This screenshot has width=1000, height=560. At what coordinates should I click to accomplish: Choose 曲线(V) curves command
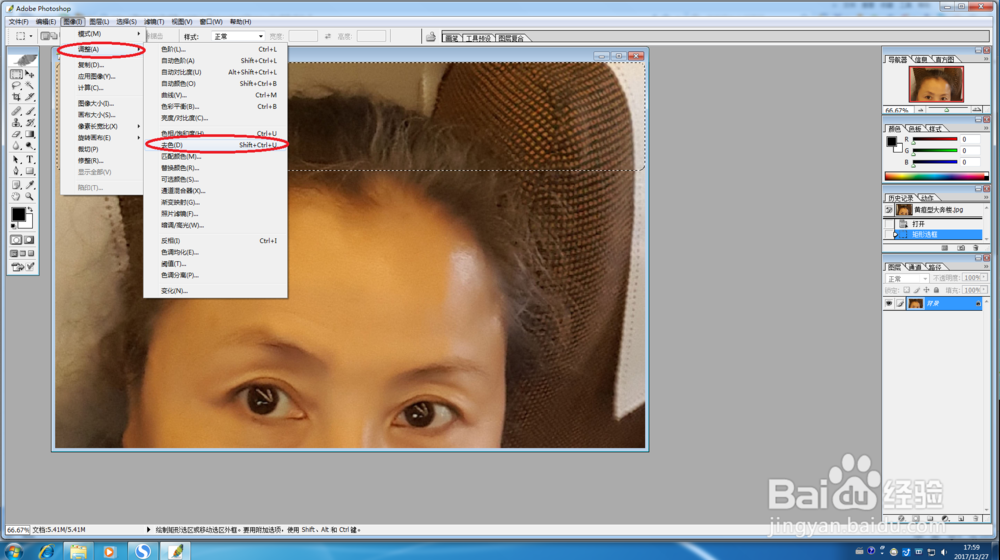point(216,95)
